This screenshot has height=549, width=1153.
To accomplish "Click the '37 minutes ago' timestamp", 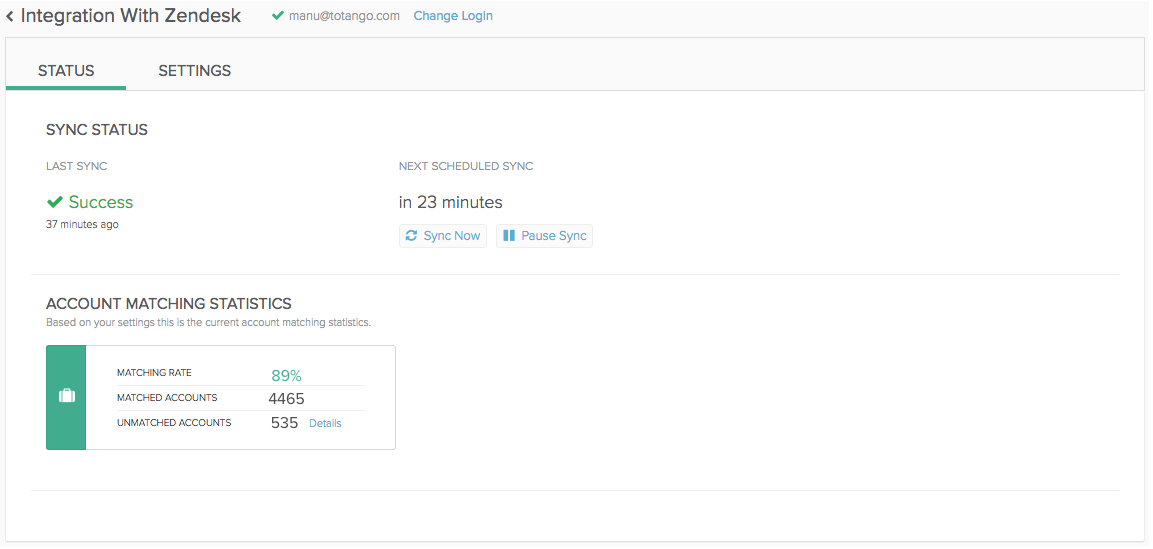I will pyautogui.click(x=82, y=225).
